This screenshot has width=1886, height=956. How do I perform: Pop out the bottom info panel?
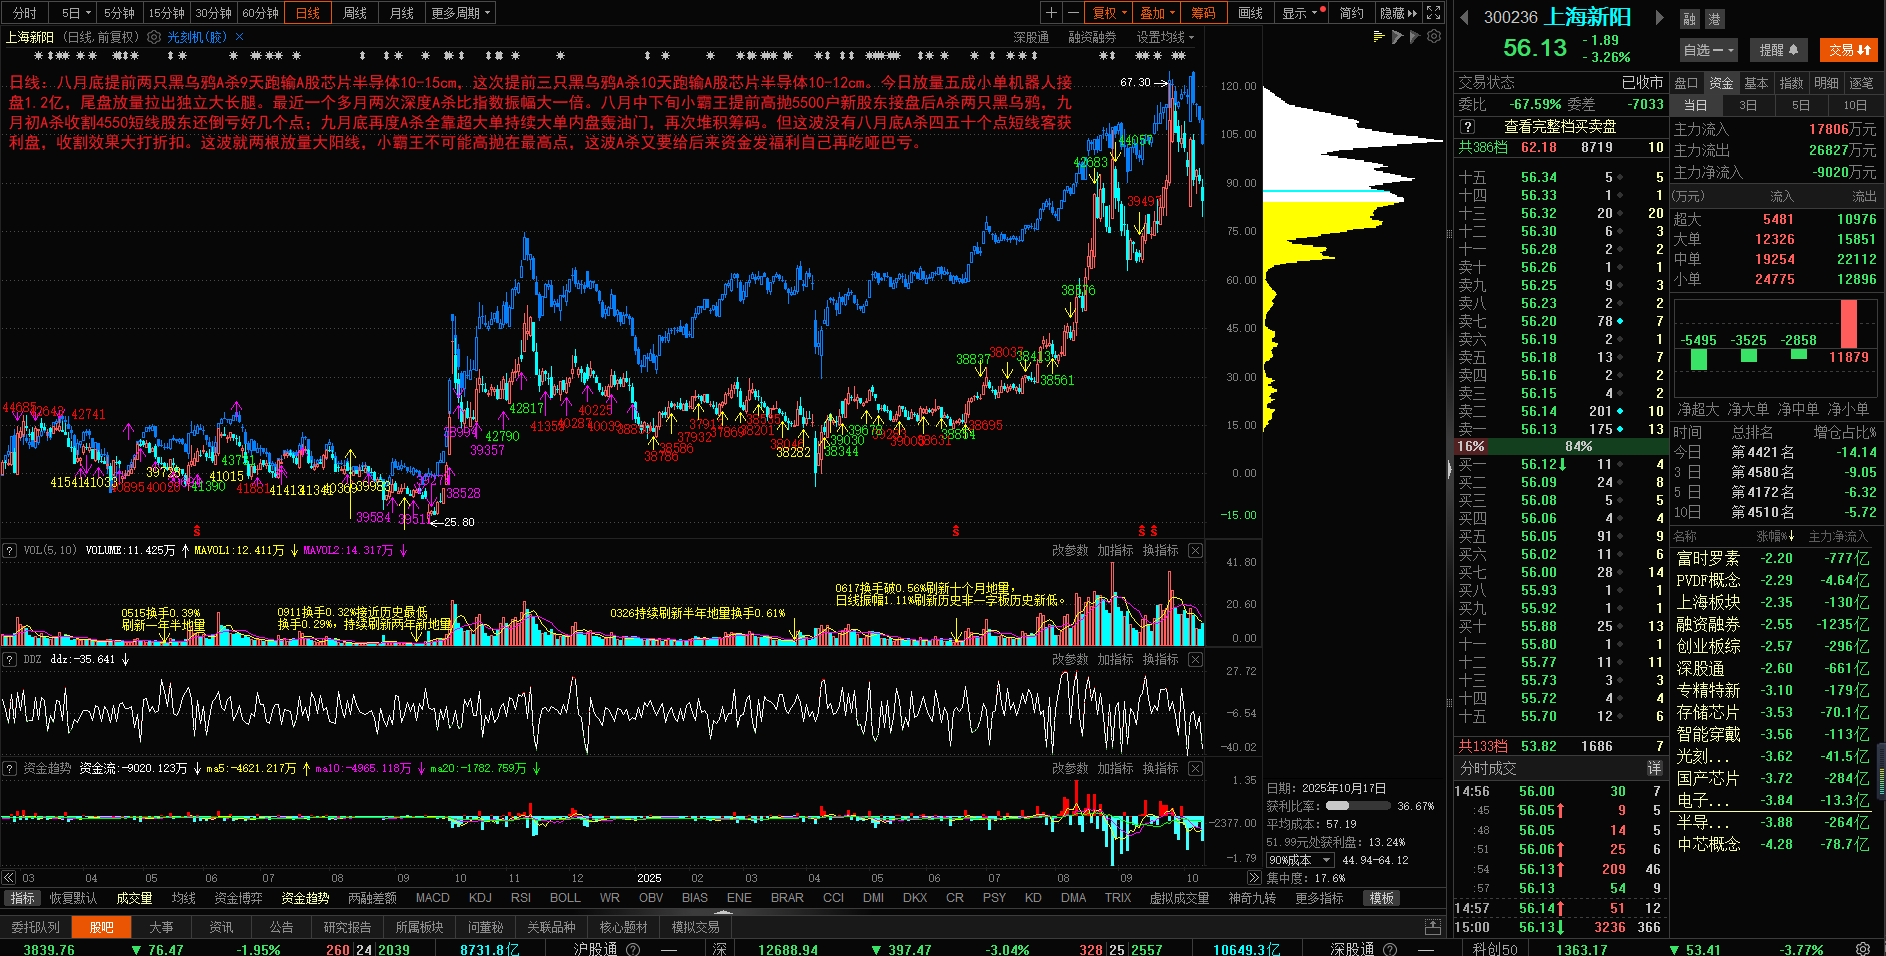click(1433, 927)
